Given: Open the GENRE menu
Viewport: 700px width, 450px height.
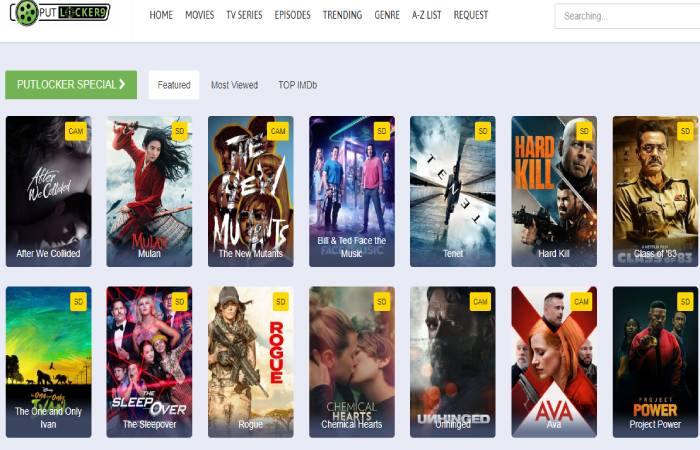Looking at the screenshot, I should coord(387,15).
